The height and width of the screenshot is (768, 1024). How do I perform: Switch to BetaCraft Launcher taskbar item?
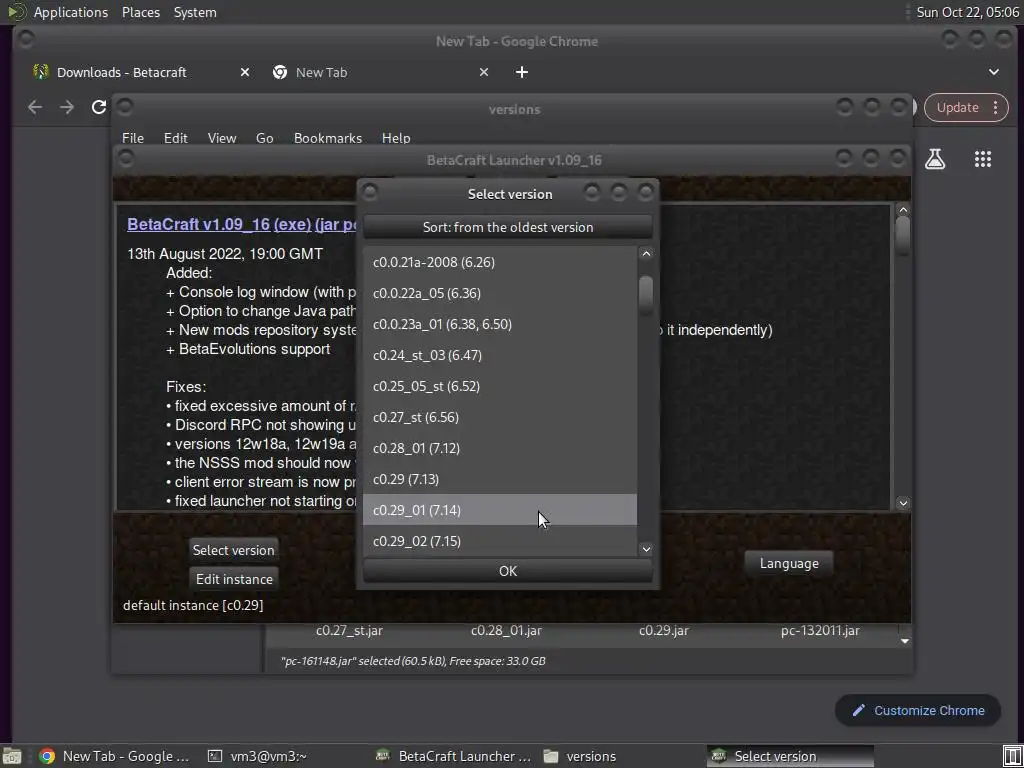pos(454,756)
